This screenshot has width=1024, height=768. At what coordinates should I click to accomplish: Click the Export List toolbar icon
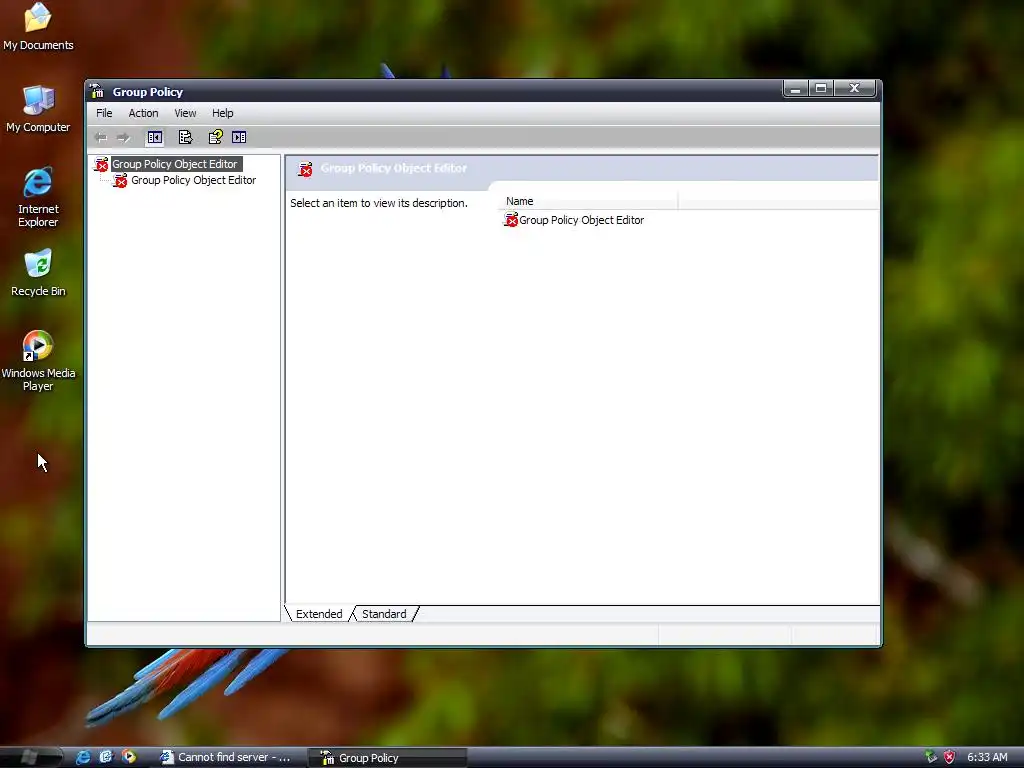(185, 137)
